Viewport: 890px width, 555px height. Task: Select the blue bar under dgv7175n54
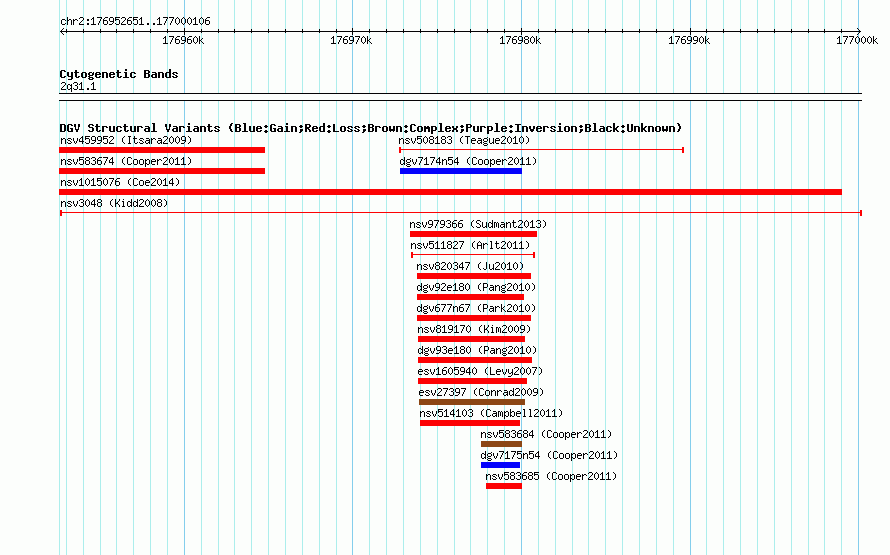[x=500, y=465]
